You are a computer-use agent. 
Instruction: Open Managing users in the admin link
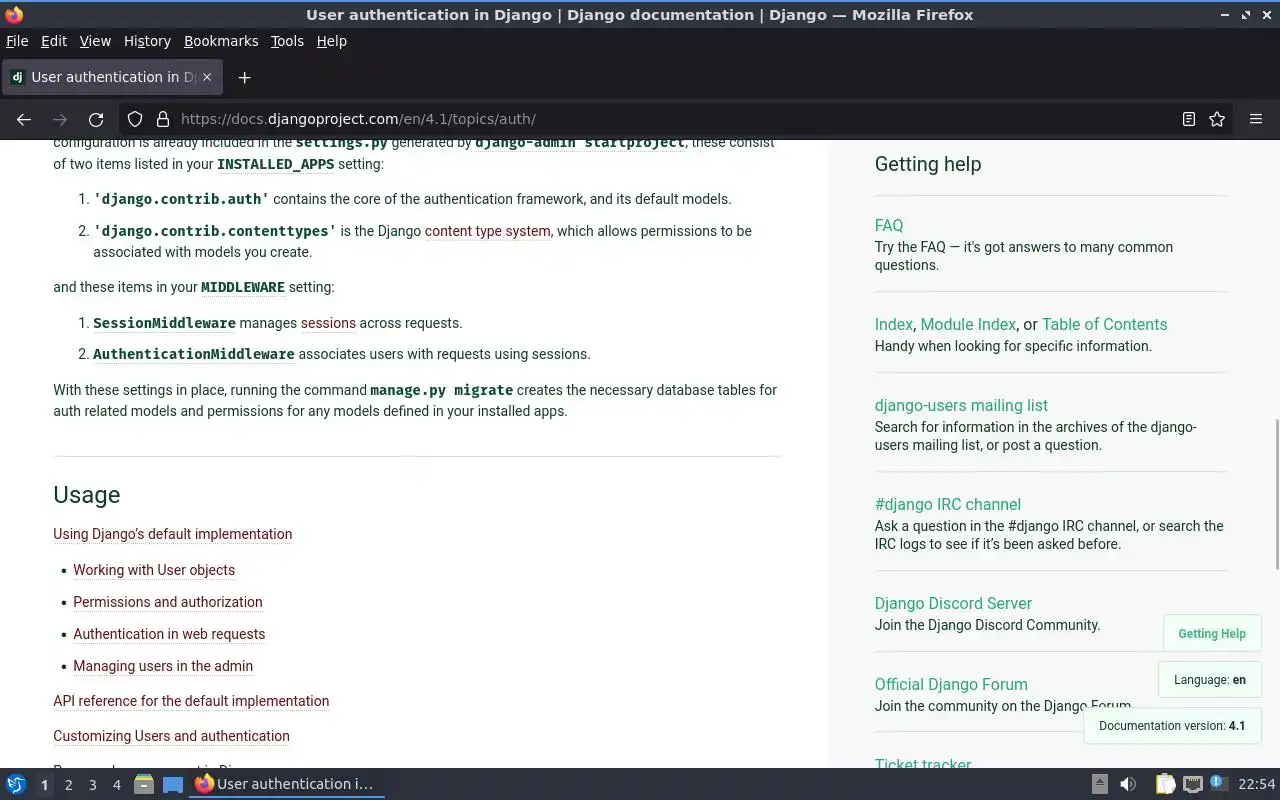click(163, 666)
